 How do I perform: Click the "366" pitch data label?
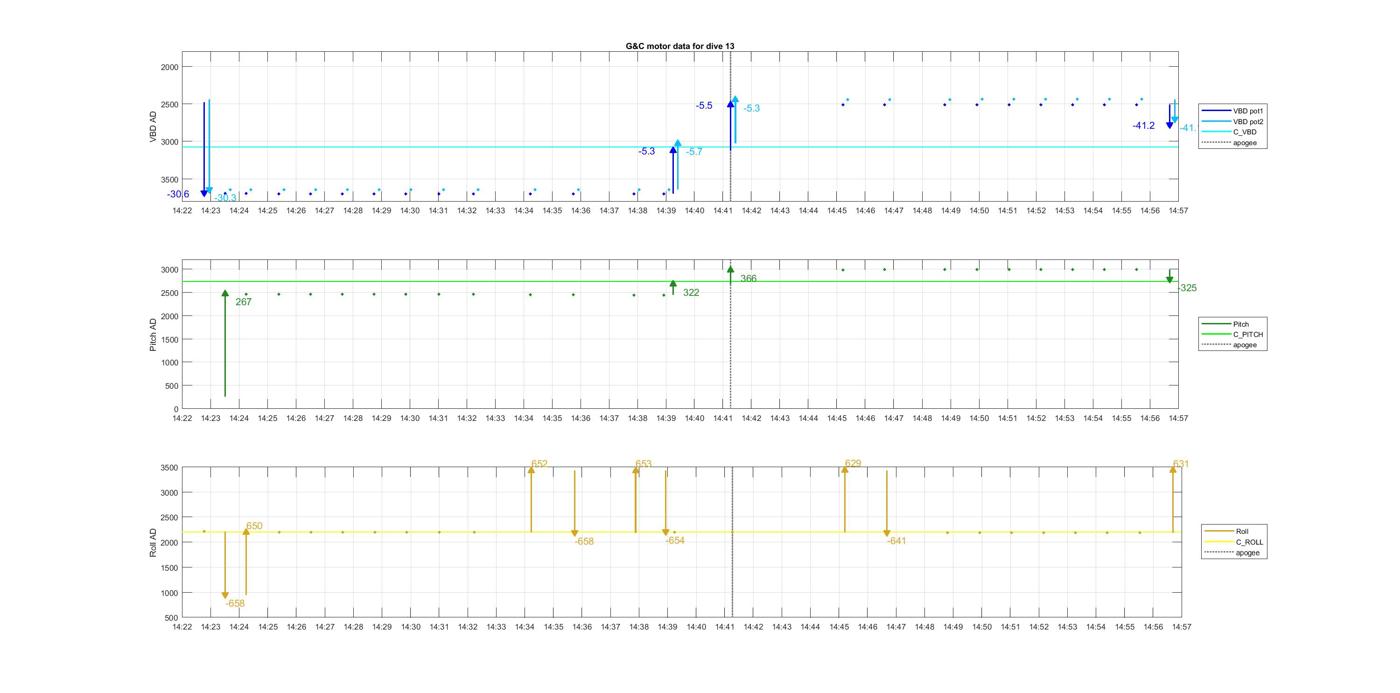(748, 278)
